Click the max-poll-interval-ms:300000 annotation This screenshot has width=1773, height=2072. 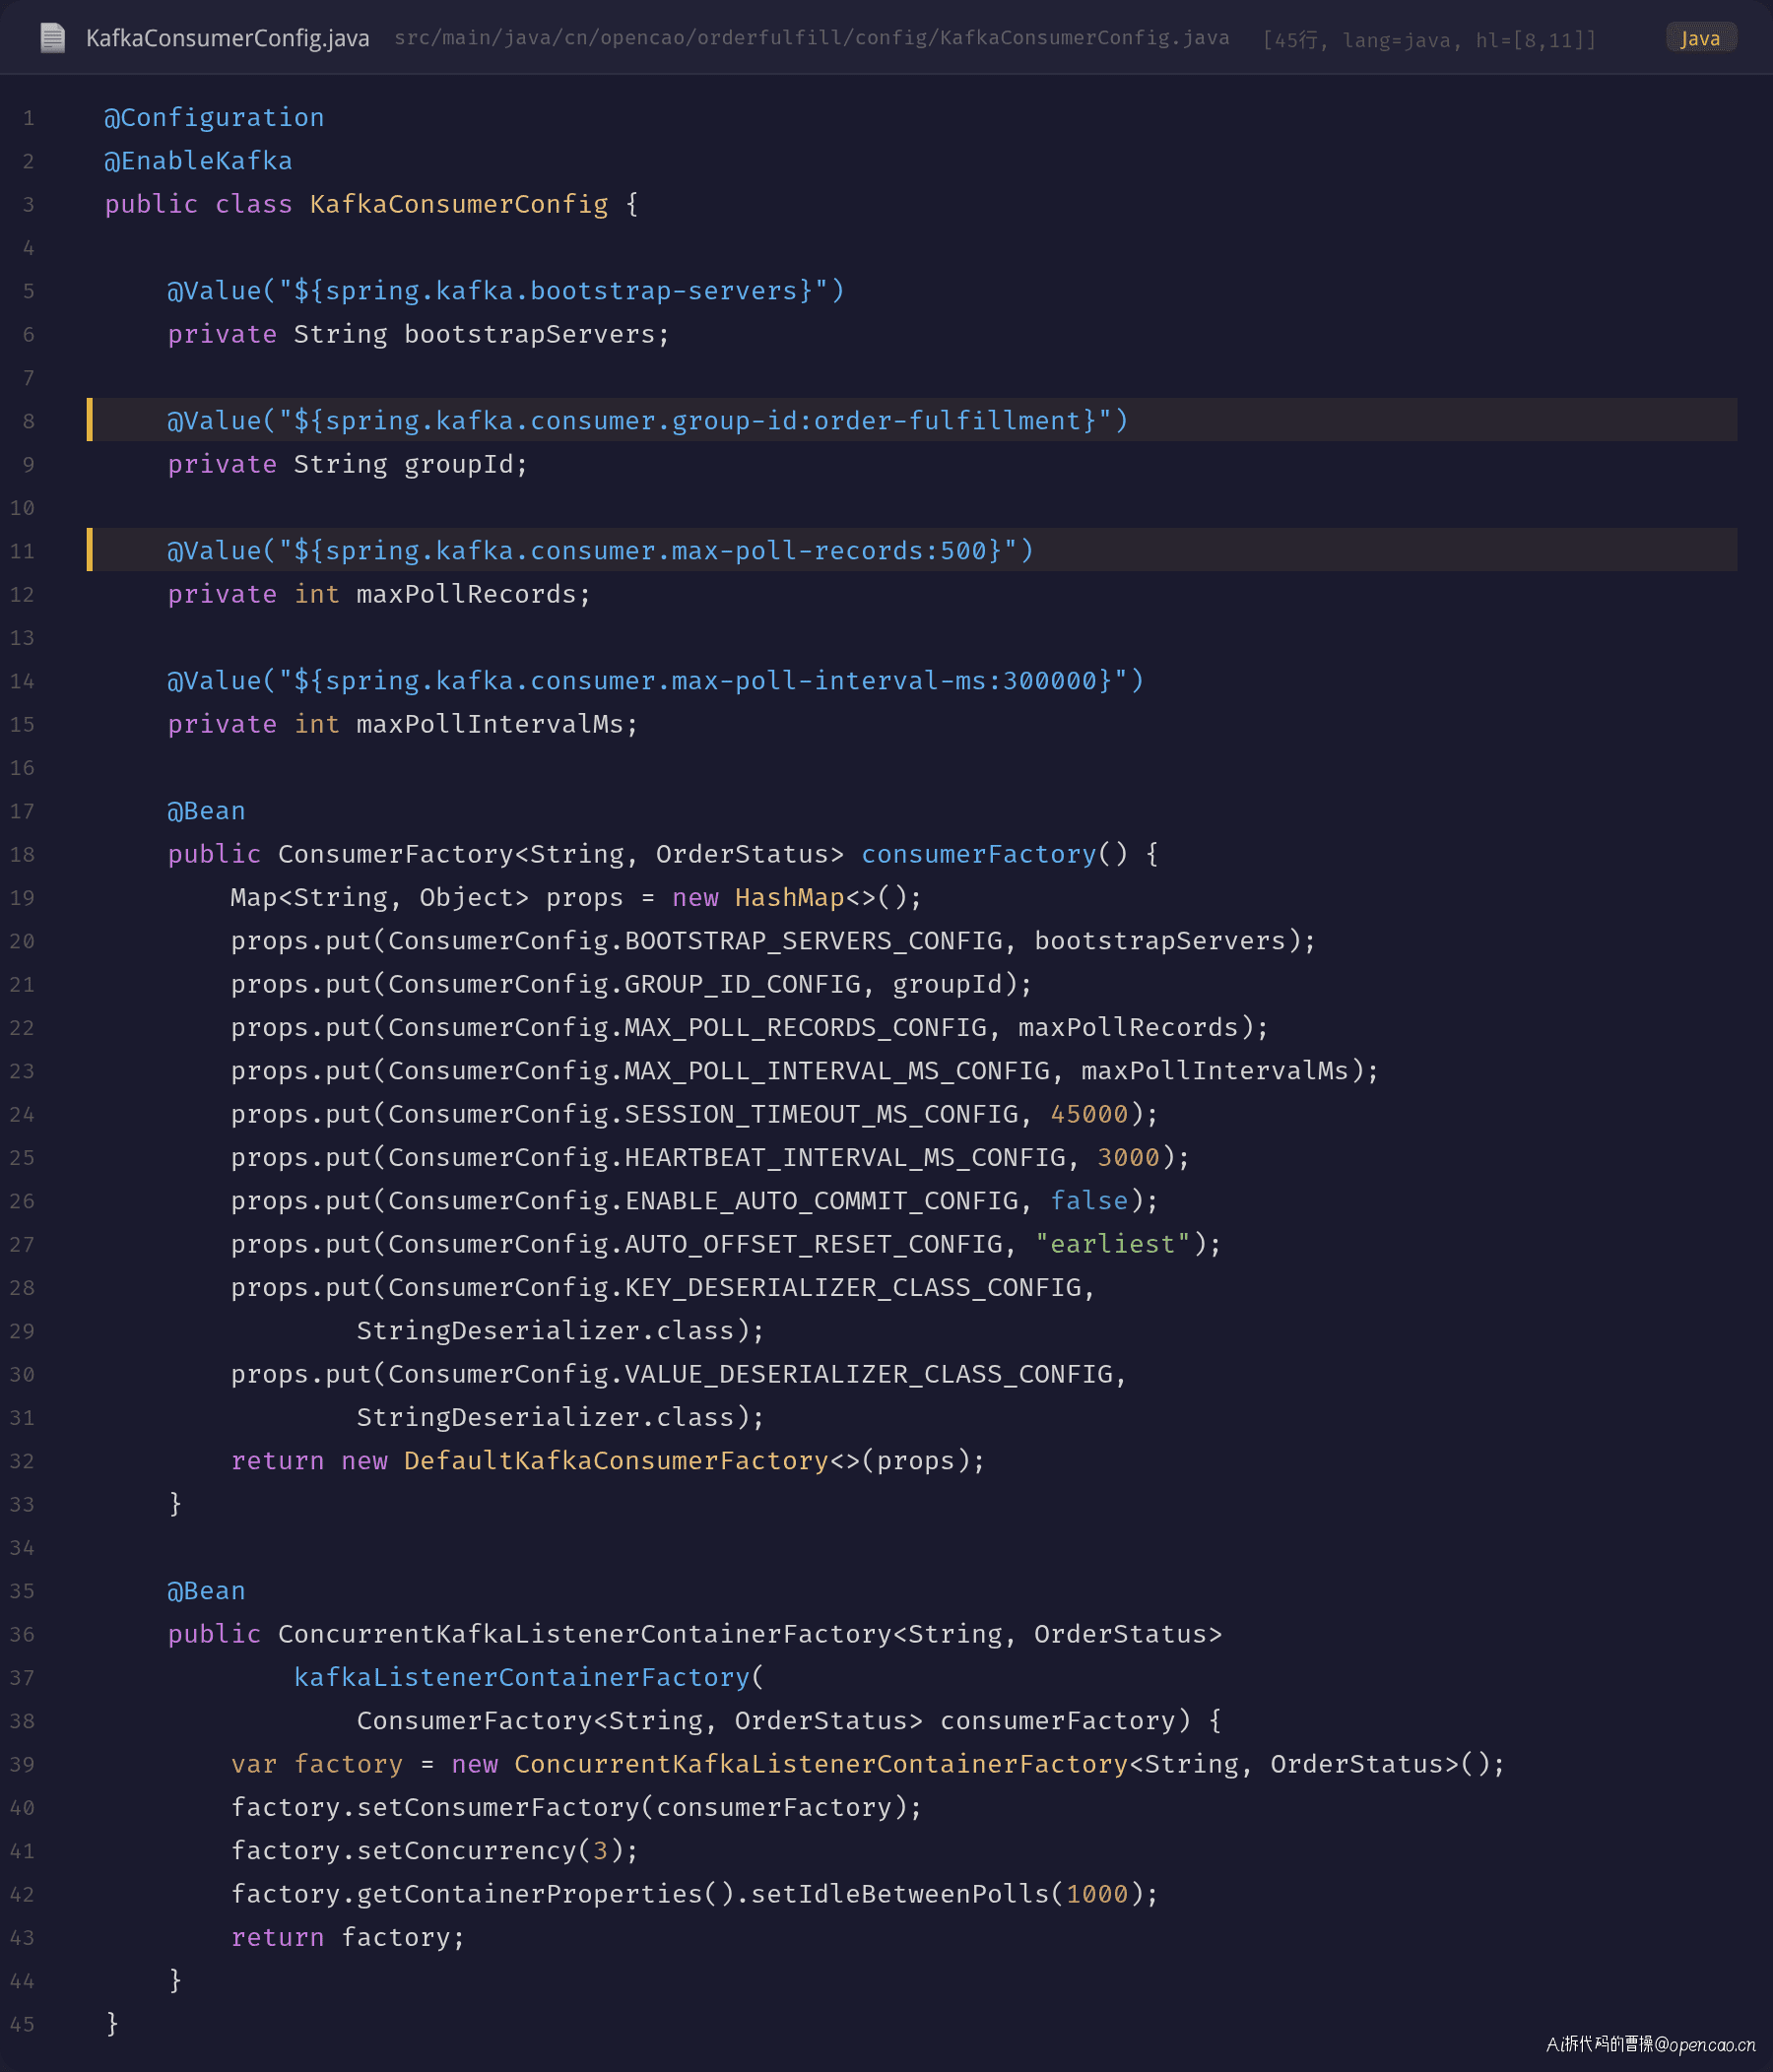point(655,680)
